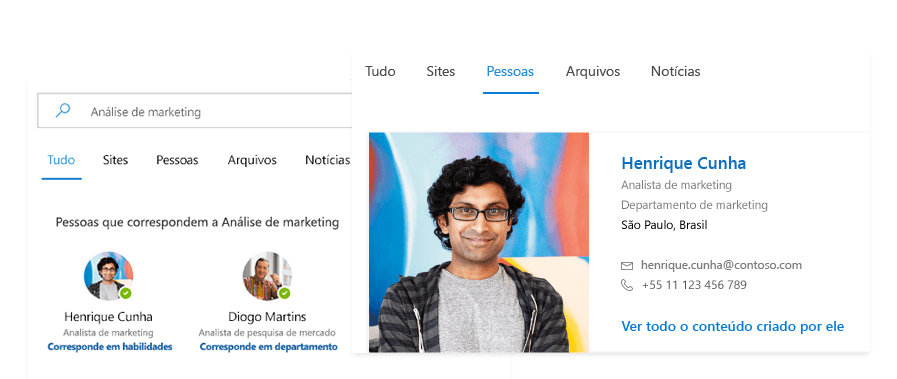897x379 pixels.
Task: Switch to Arquivos tab in profile panel
Action: click(x=593, y=71)
